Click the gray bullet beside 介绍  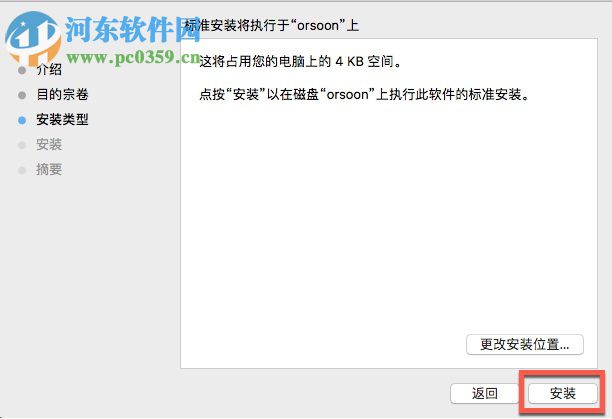click(x=22, y=70)
